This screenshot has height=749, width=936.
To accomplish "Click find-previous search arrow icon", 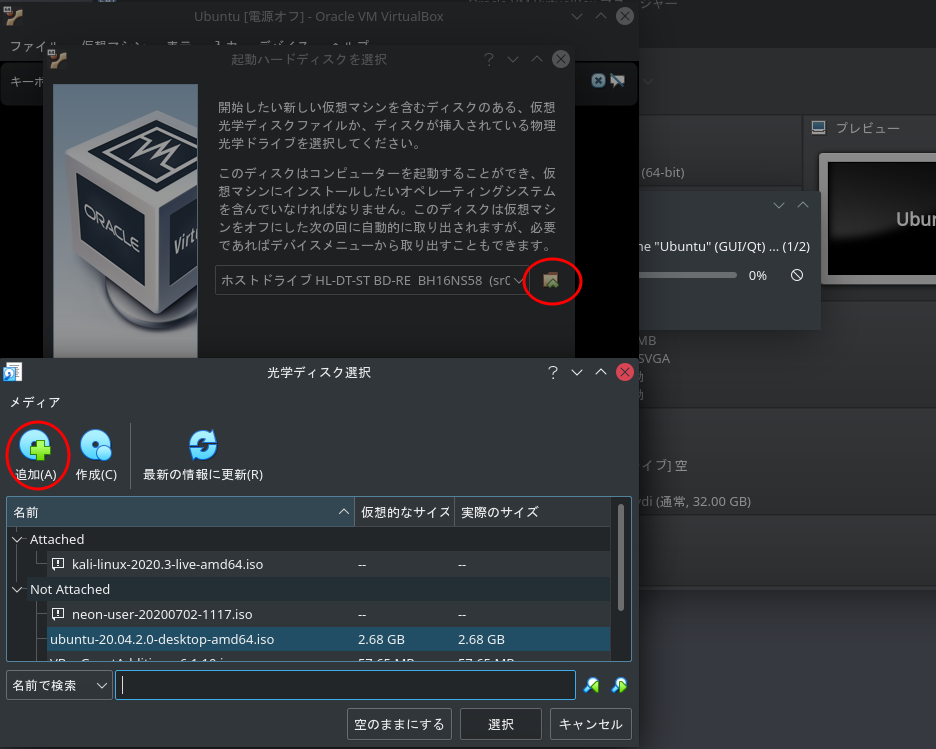I will coord(592,685).
